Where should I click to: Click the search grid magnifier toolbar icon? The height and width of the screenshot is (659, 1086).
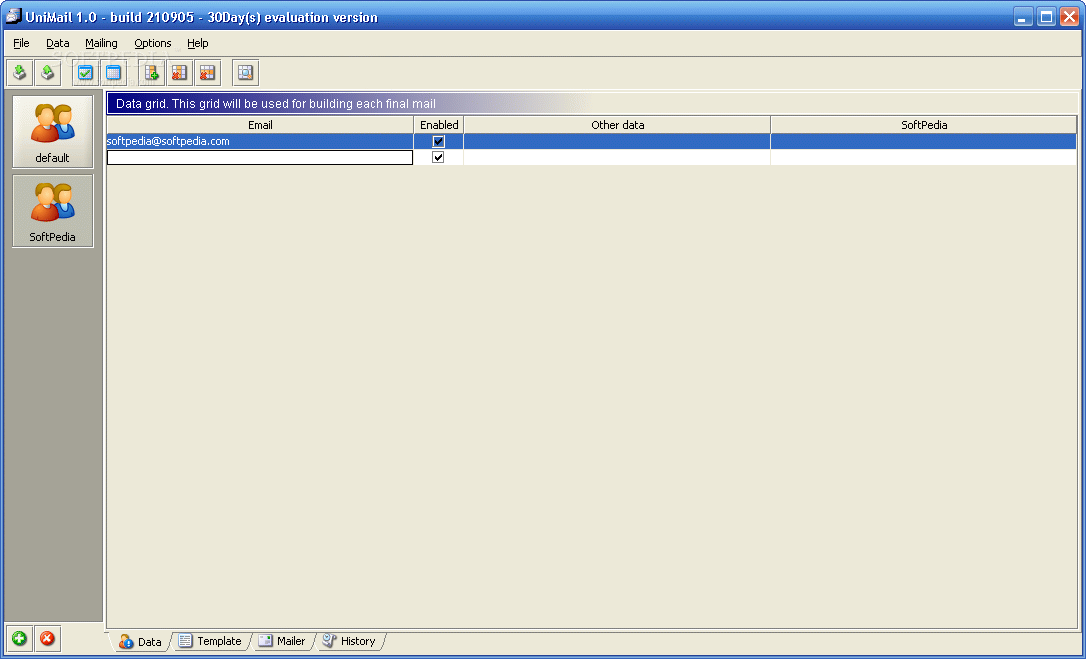pyautogui.click(x=245, y=73)
